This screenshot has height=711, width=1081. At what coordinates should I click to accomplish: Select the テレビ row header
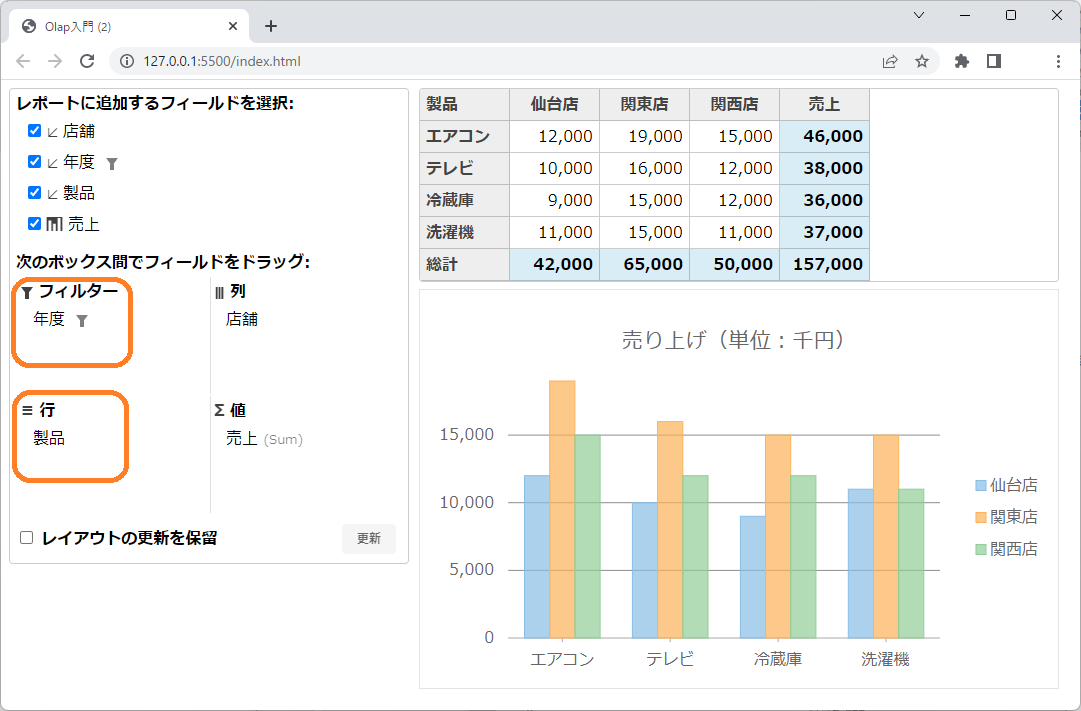click(465, 168)
